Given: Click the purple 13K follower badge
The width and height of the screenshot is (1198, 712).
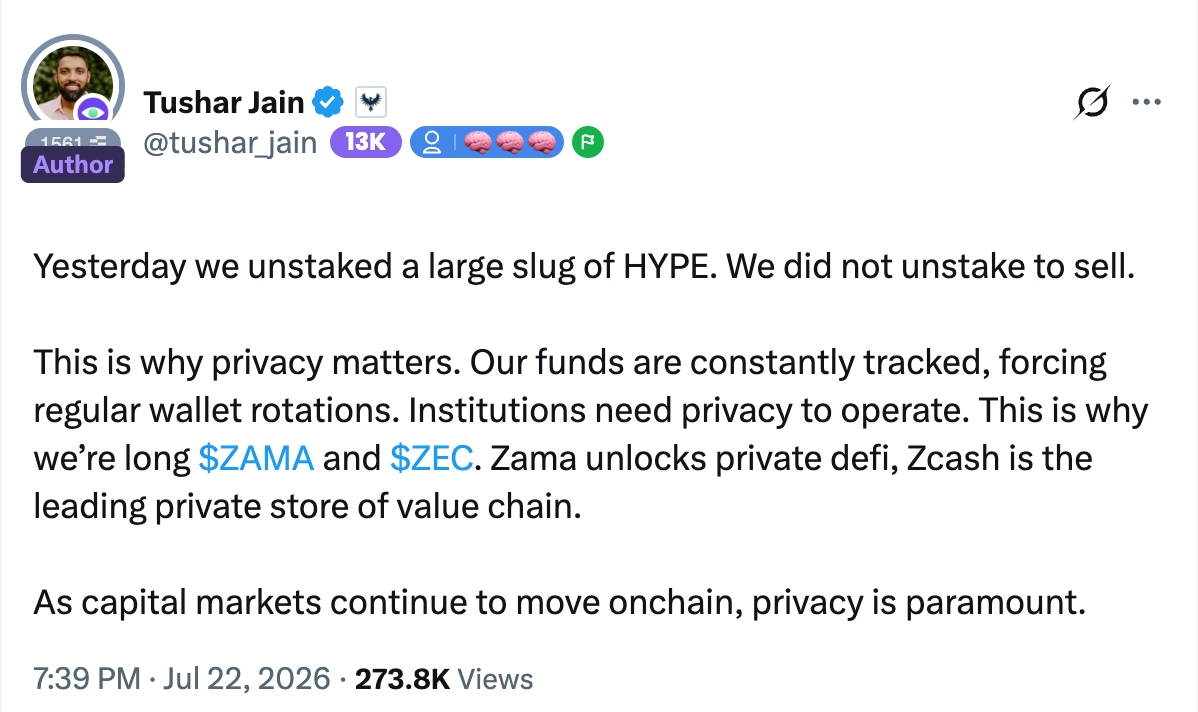Looking at the screenshot, I should [365, 142].
